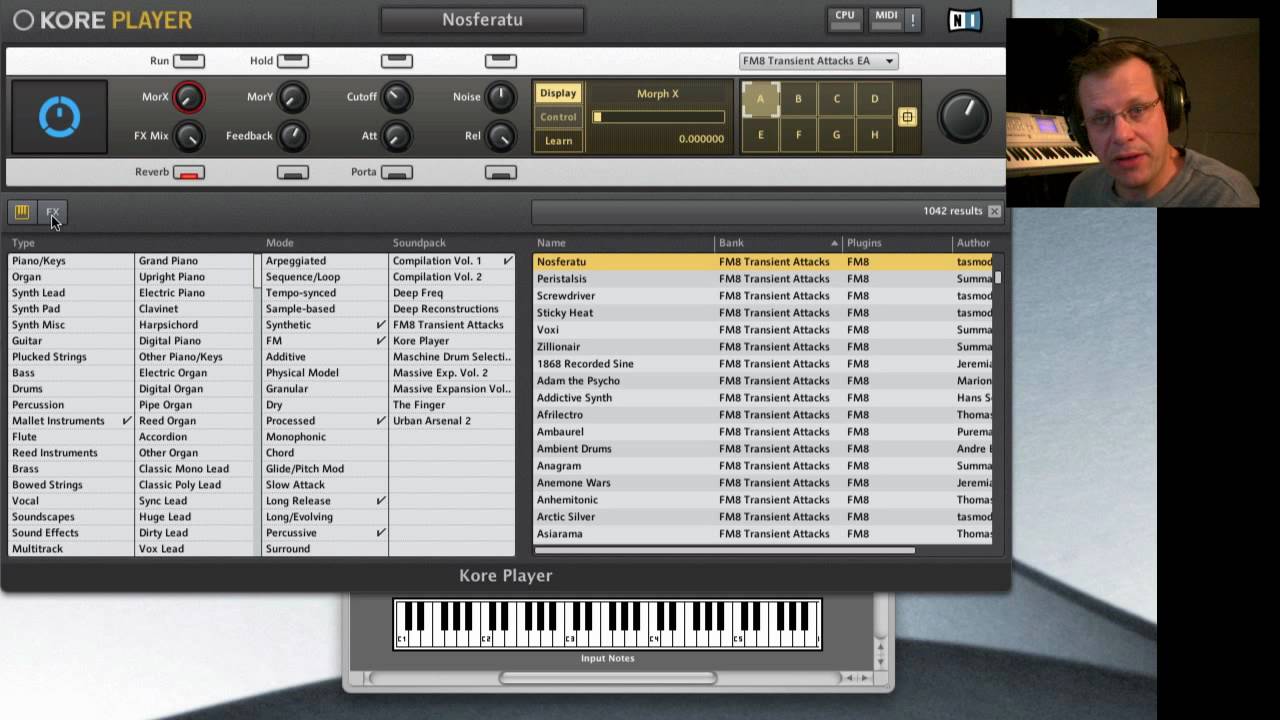Image resolution: width=1280 pixels, height=720 pixels.
Task: Select morph slot B
Action: (798, 99)
